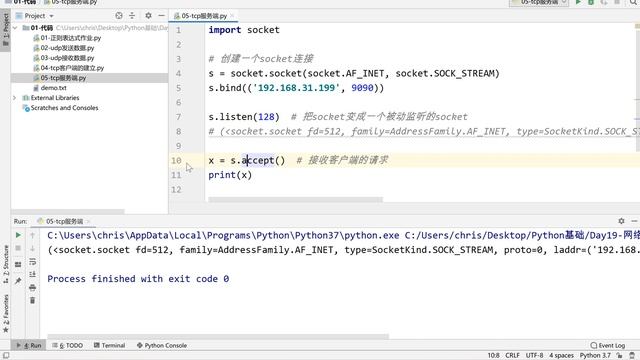
Task: Switch the Python 3.7 interpreter
Action: 595,356
